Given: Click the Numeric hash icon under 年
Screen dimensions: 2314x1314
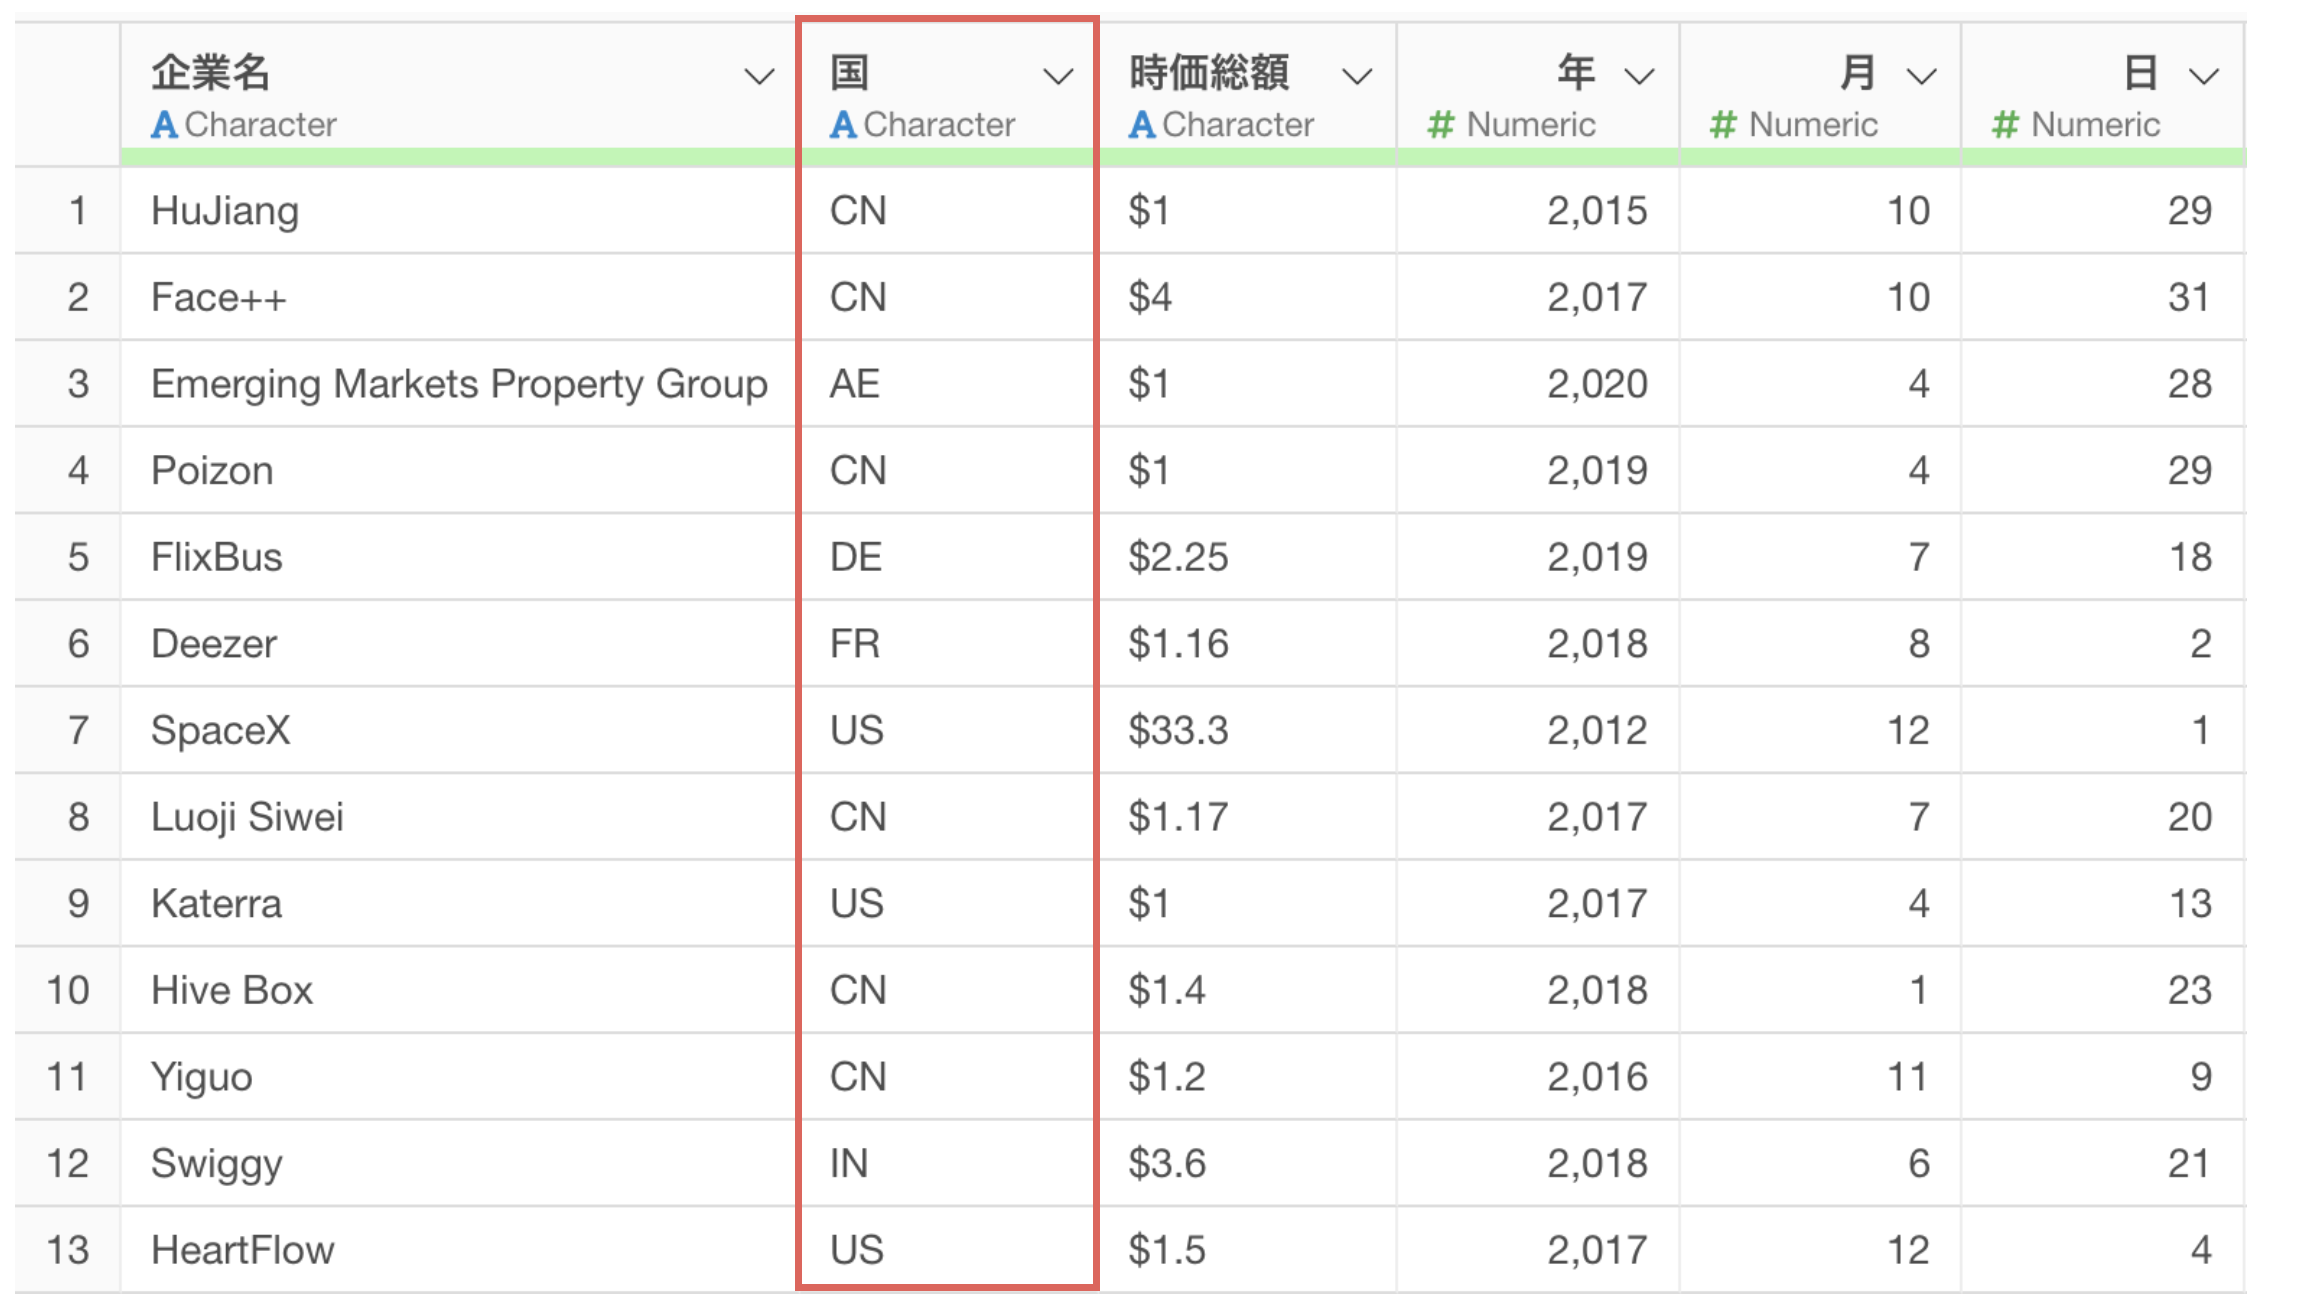Looking at the screenshot, I should tap(1440, 125).
